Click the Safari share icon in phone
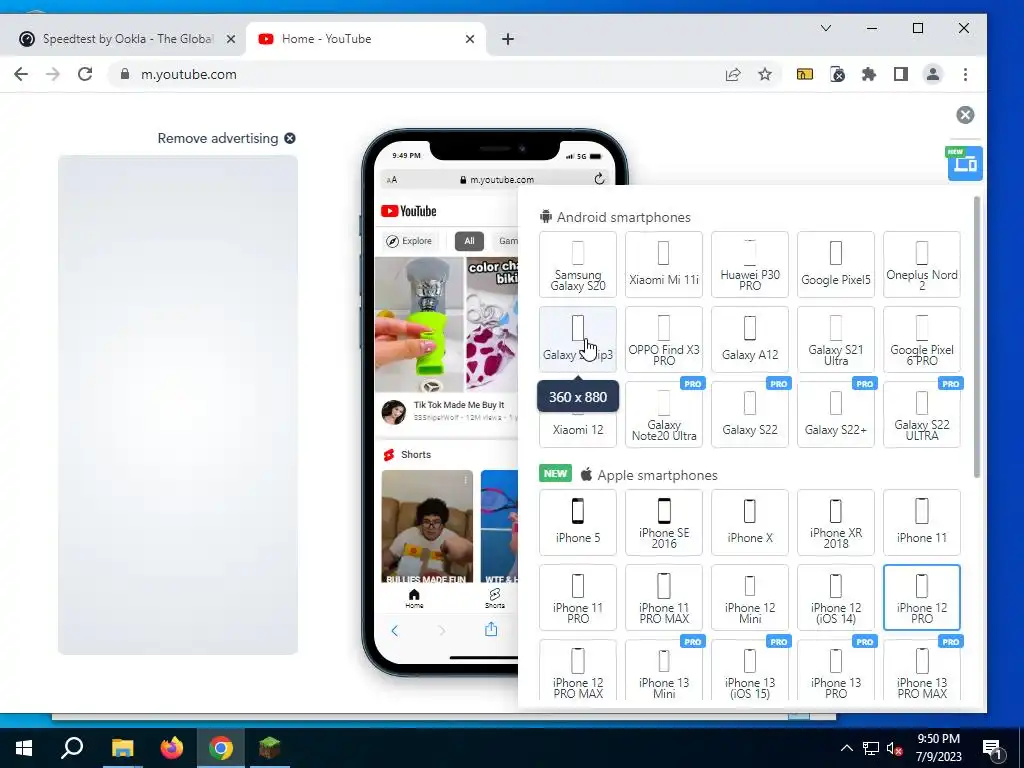Viewport: 1024px width, 768px height. pos(491,629)
